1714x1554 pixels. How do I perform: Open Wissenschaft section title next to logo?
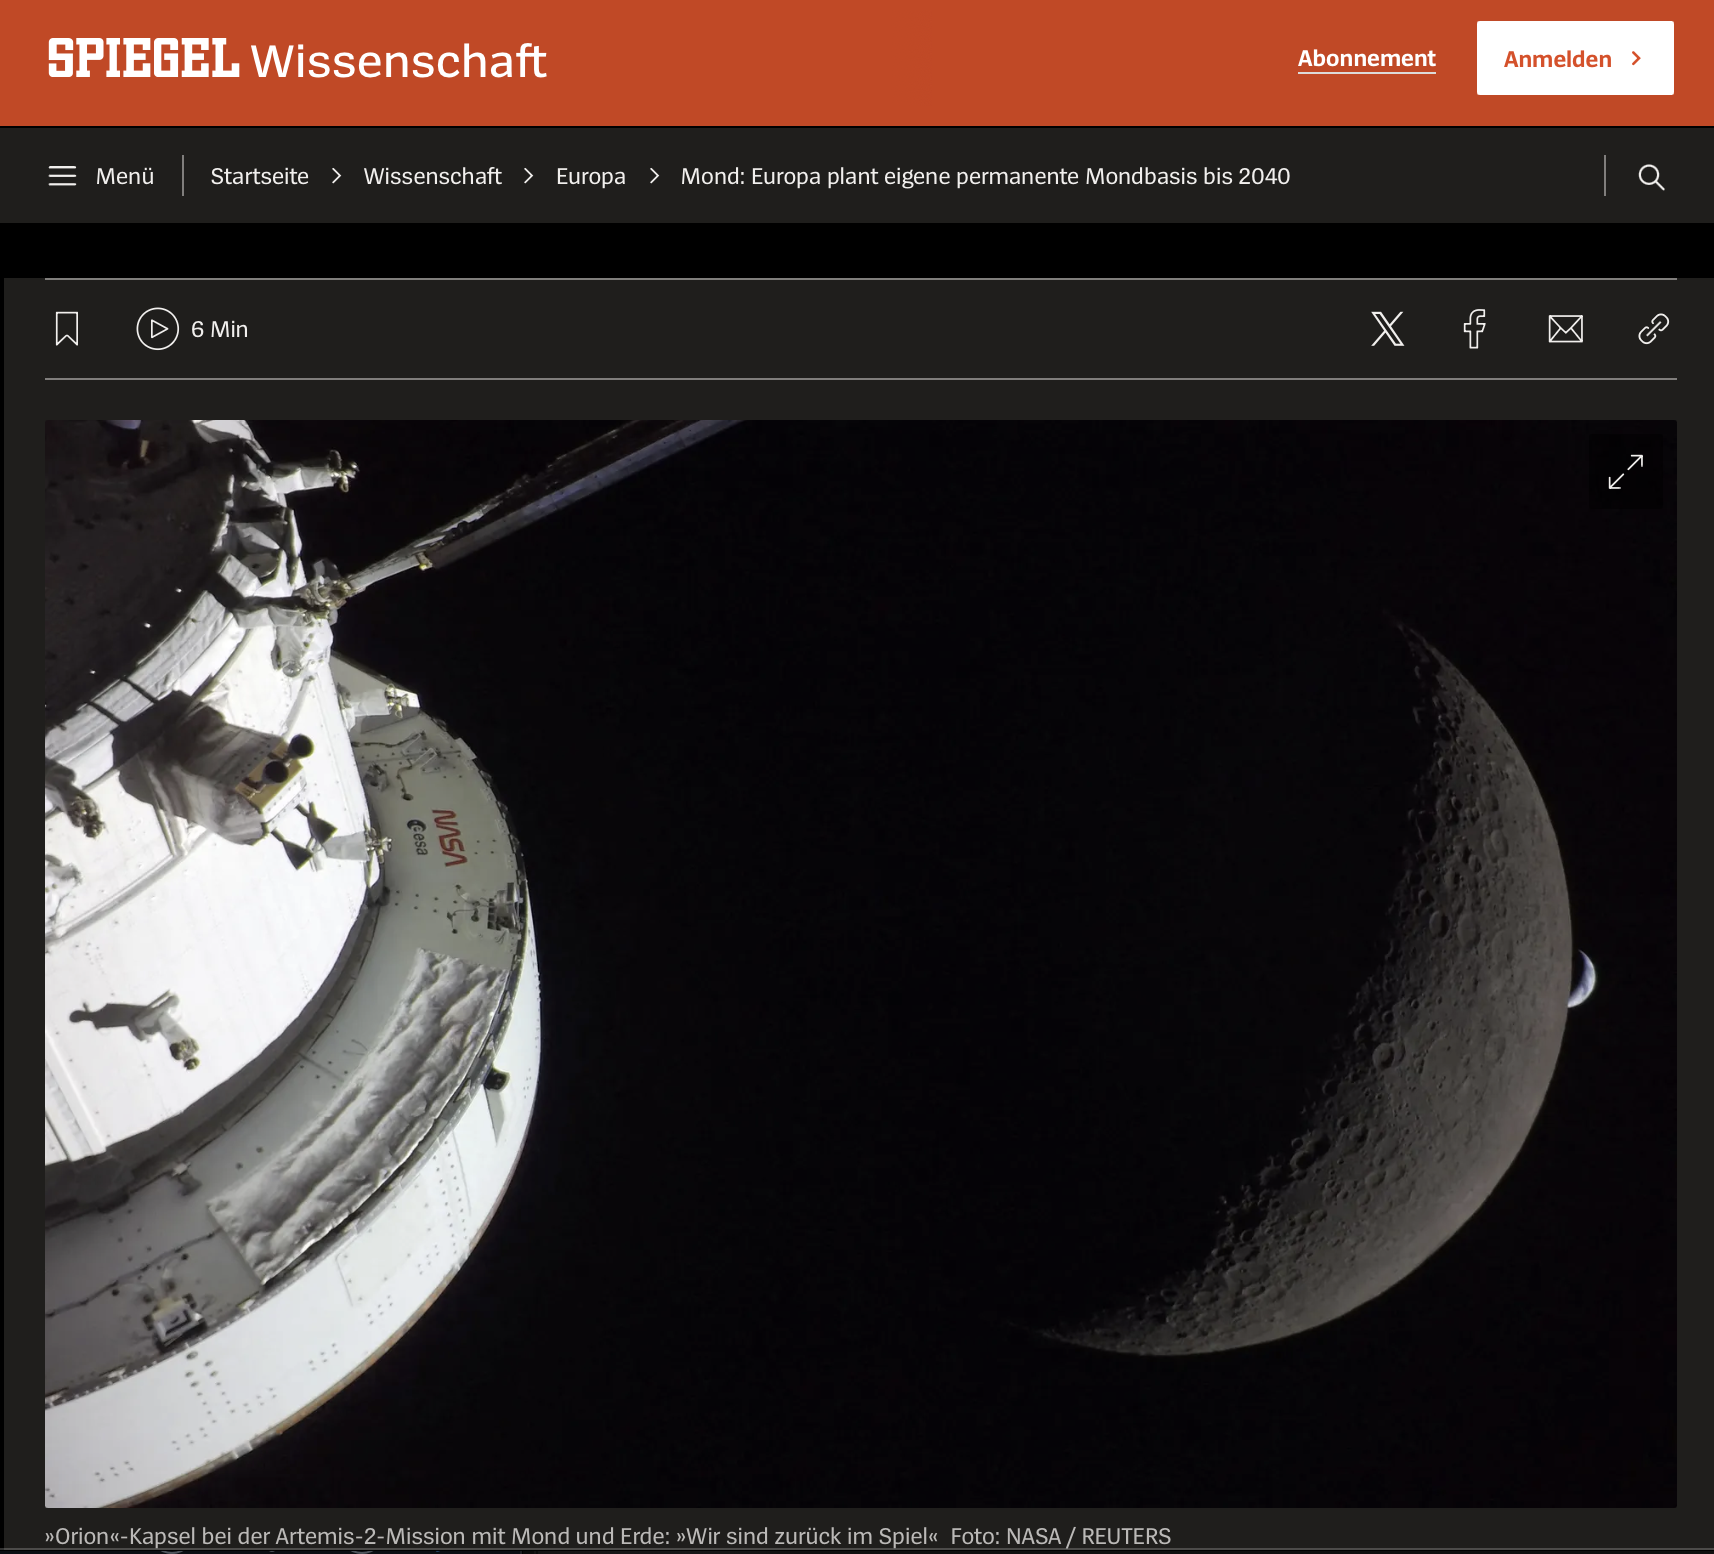click(398, 61)
